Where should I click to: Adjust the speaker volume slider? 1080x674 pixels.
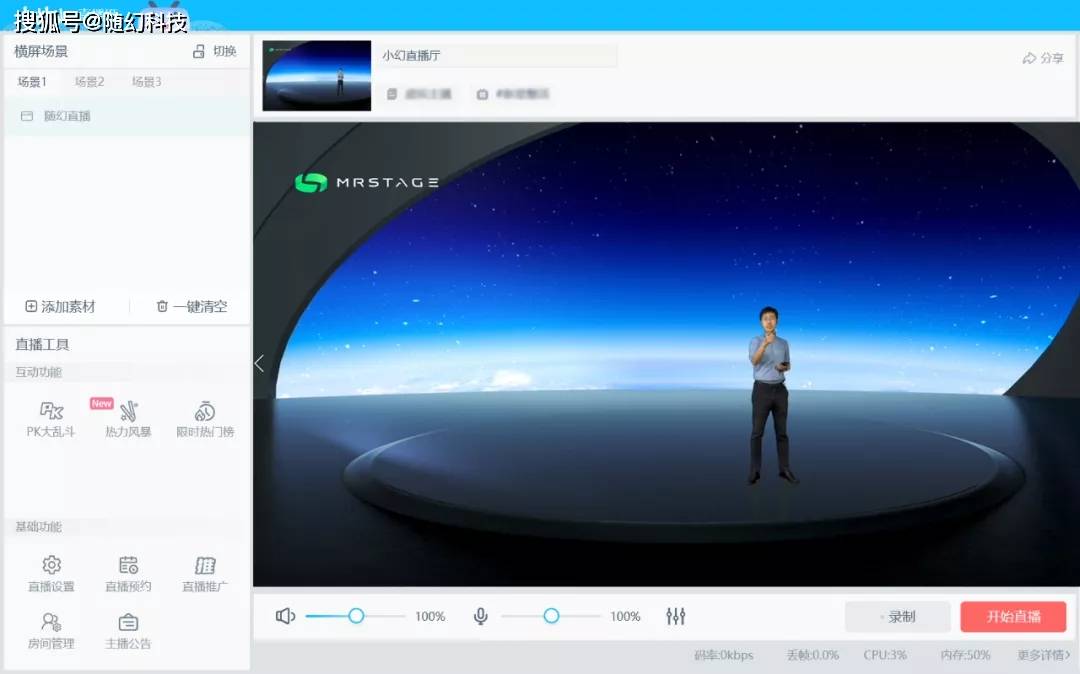point(355,617)
